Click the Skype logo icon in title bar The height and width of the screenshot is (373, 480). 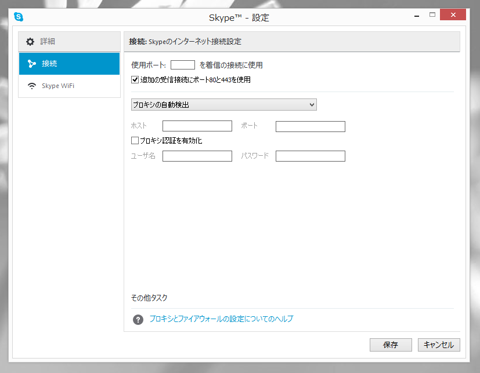[19, 16]
